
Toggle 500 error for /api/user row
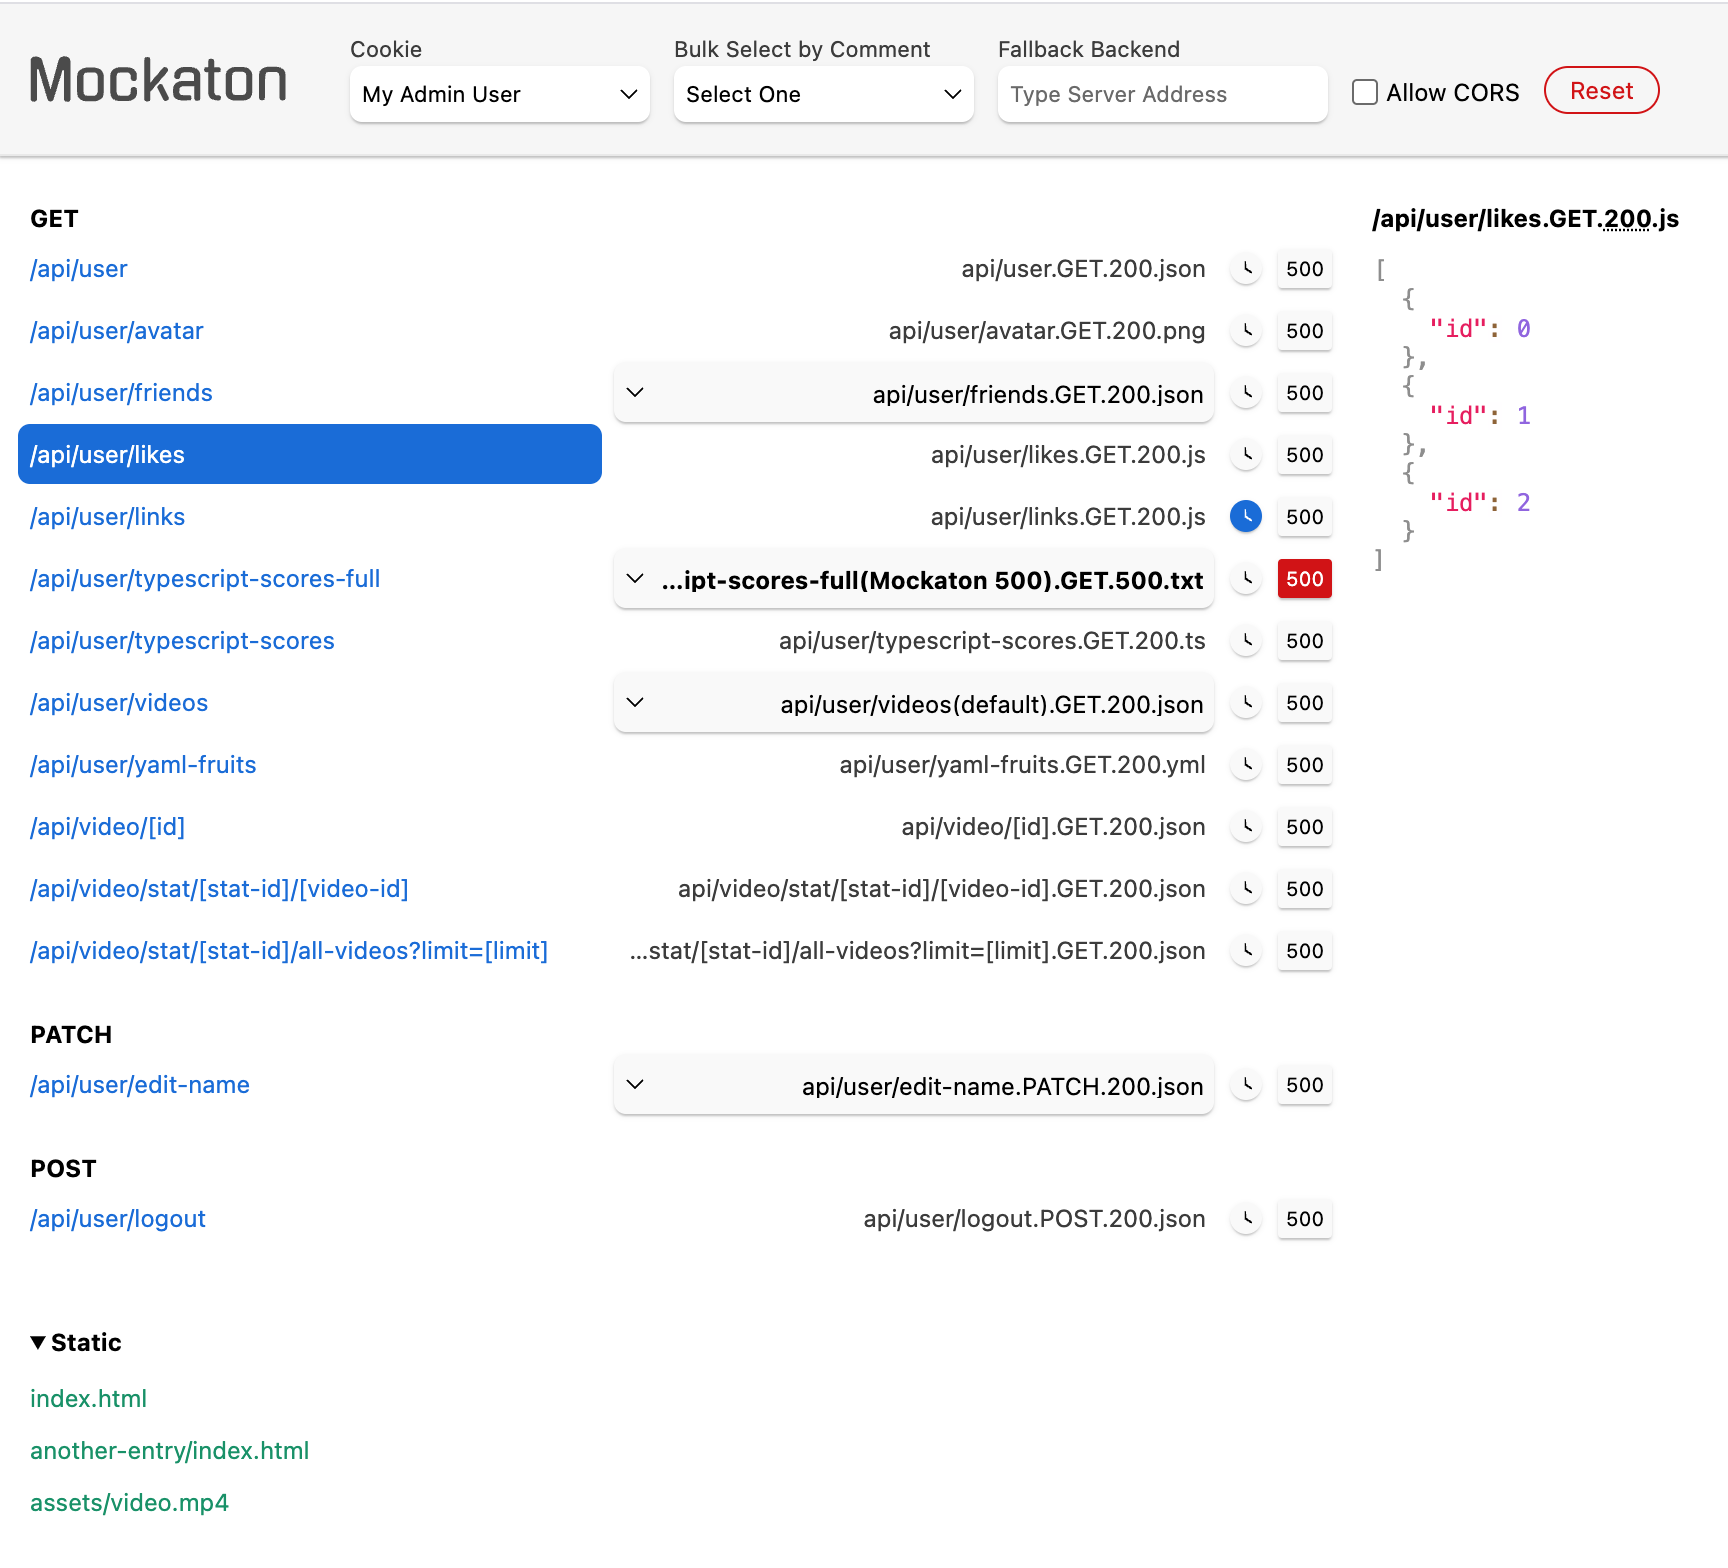pyautogui.click(x=1305, y=269)
